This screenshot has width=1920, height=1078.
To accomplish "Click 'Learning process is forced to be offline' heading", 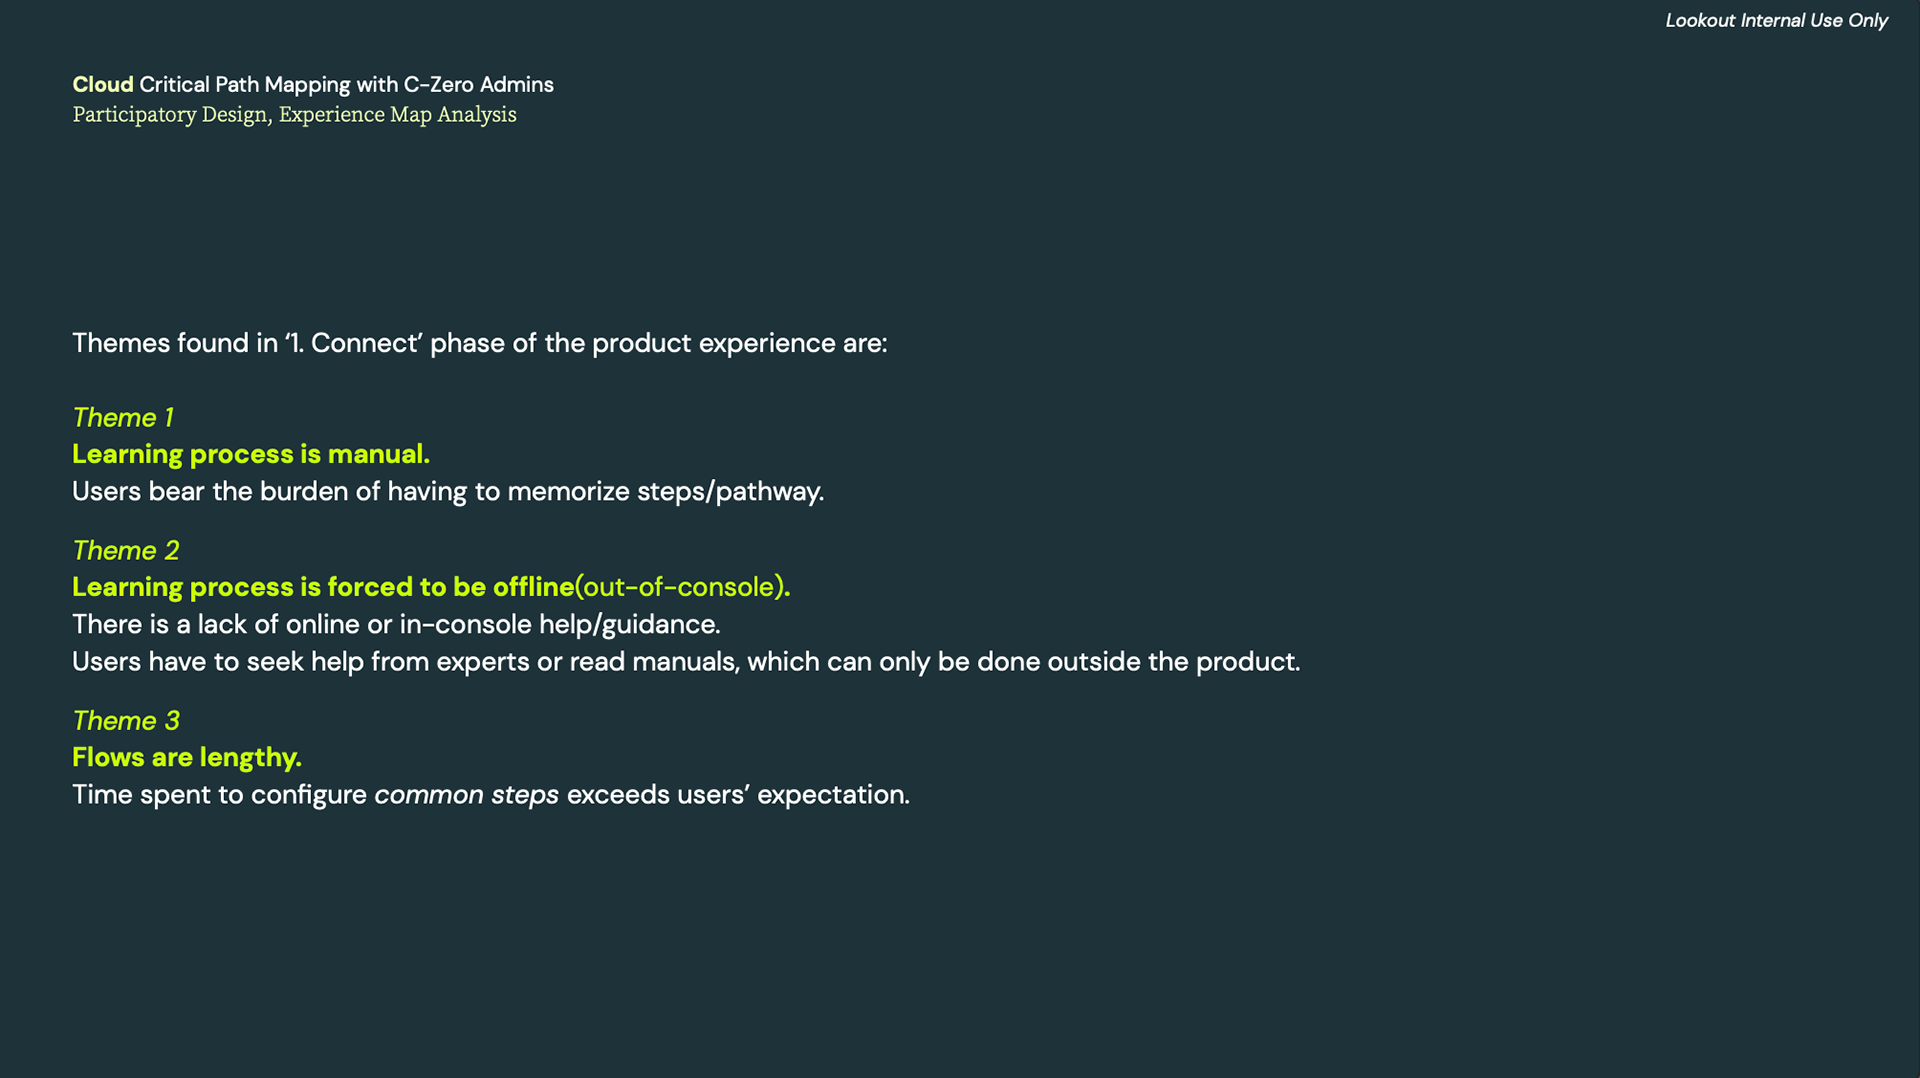I will (x=323, y=587).
